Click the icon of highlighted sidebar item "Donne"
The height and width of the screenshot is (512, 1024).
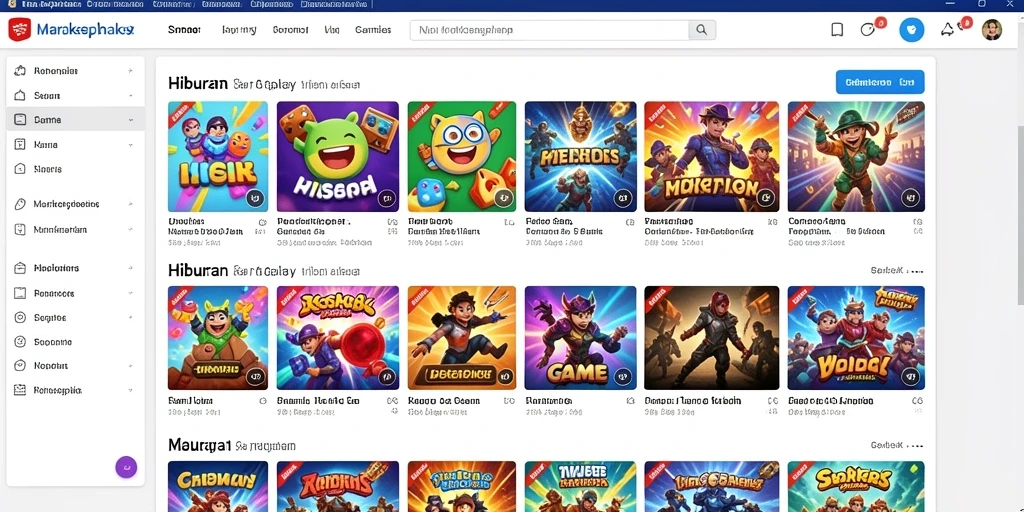click(20, 120)
